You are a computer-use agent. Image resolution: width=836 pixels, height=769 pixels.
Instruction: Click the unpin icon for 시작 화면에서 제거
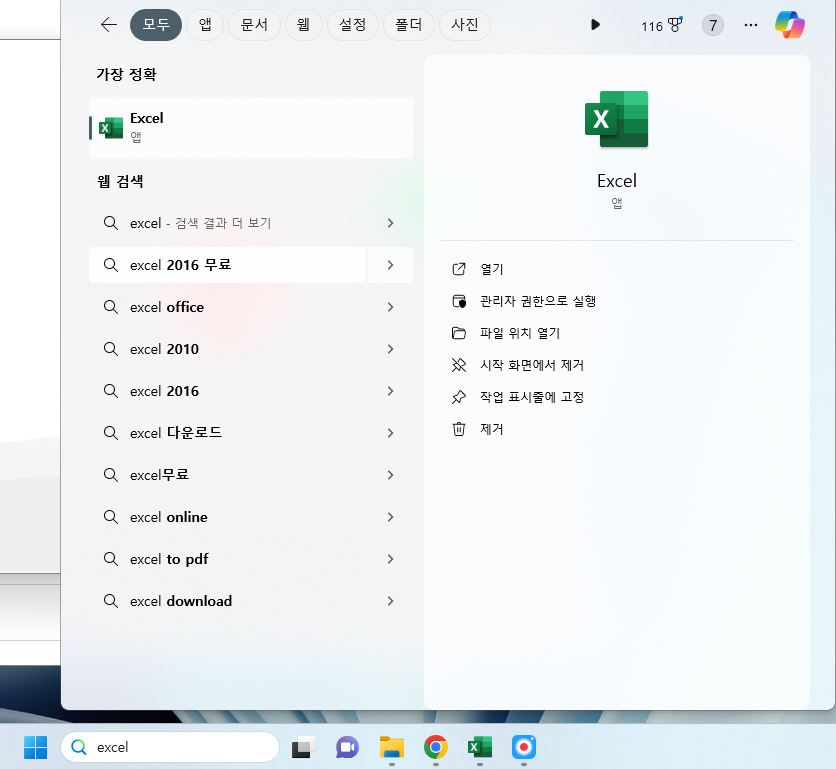click(459, 365)
